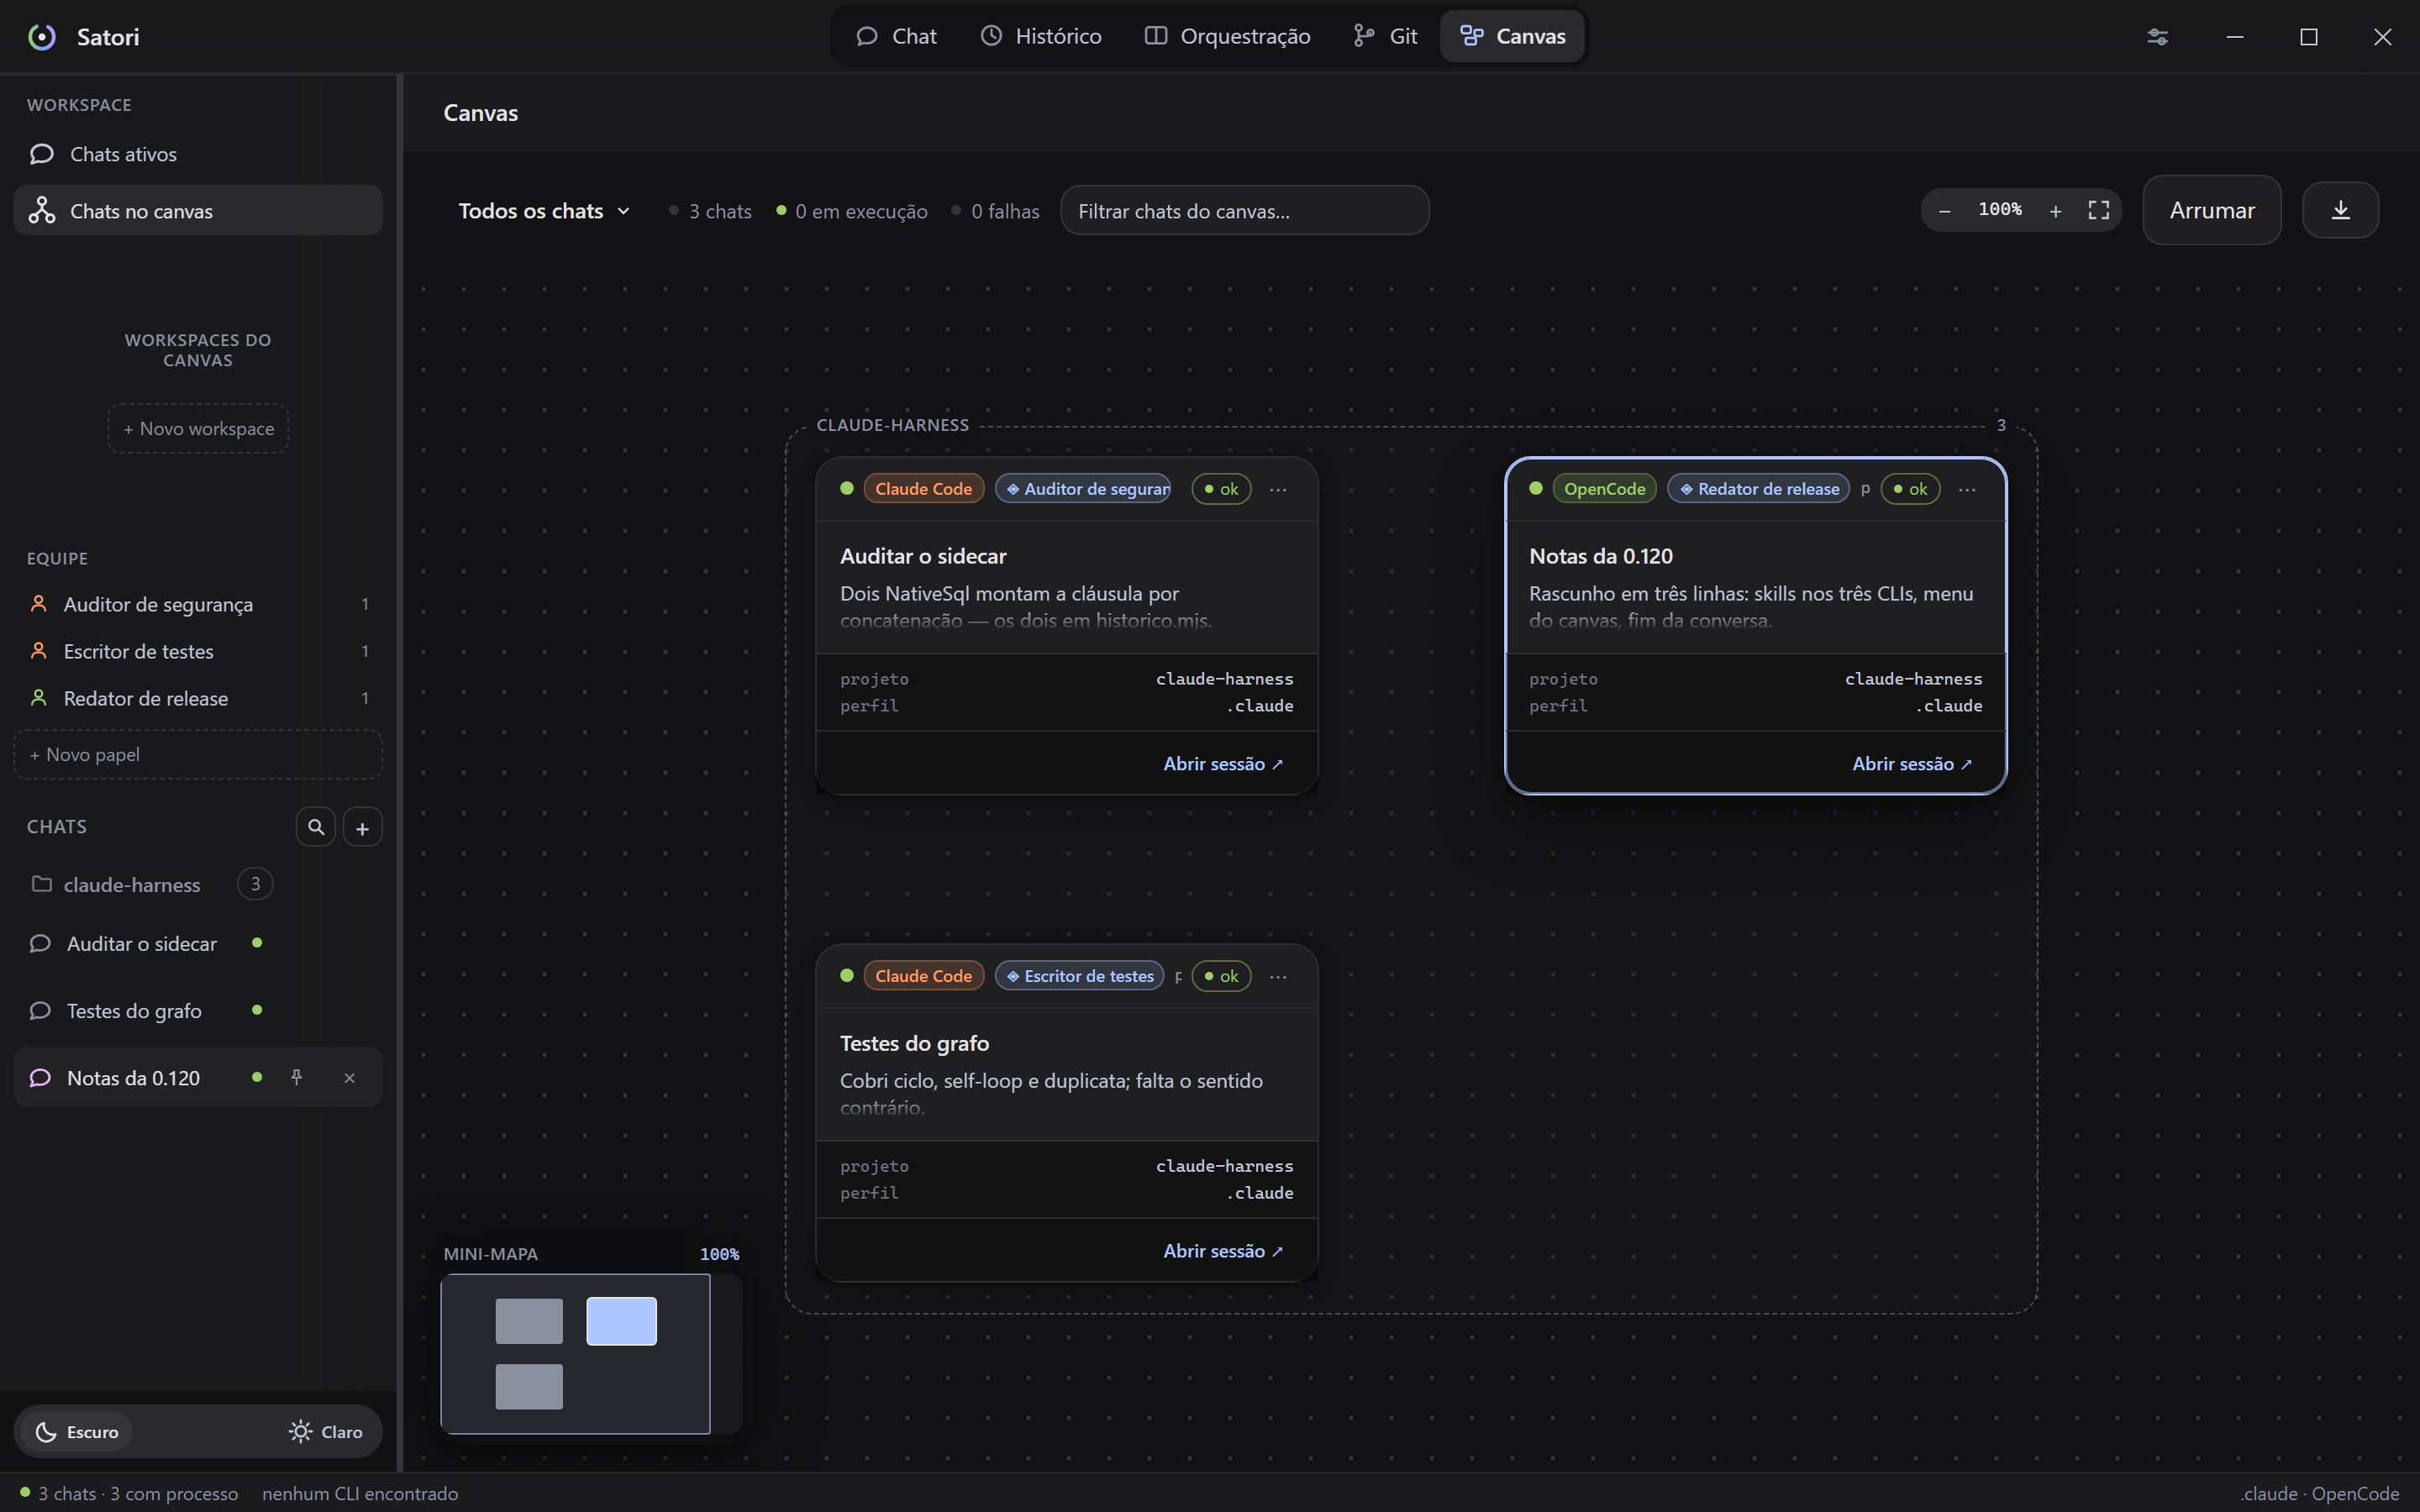Zoom in the canvas with plus button

click(2055, 210)
